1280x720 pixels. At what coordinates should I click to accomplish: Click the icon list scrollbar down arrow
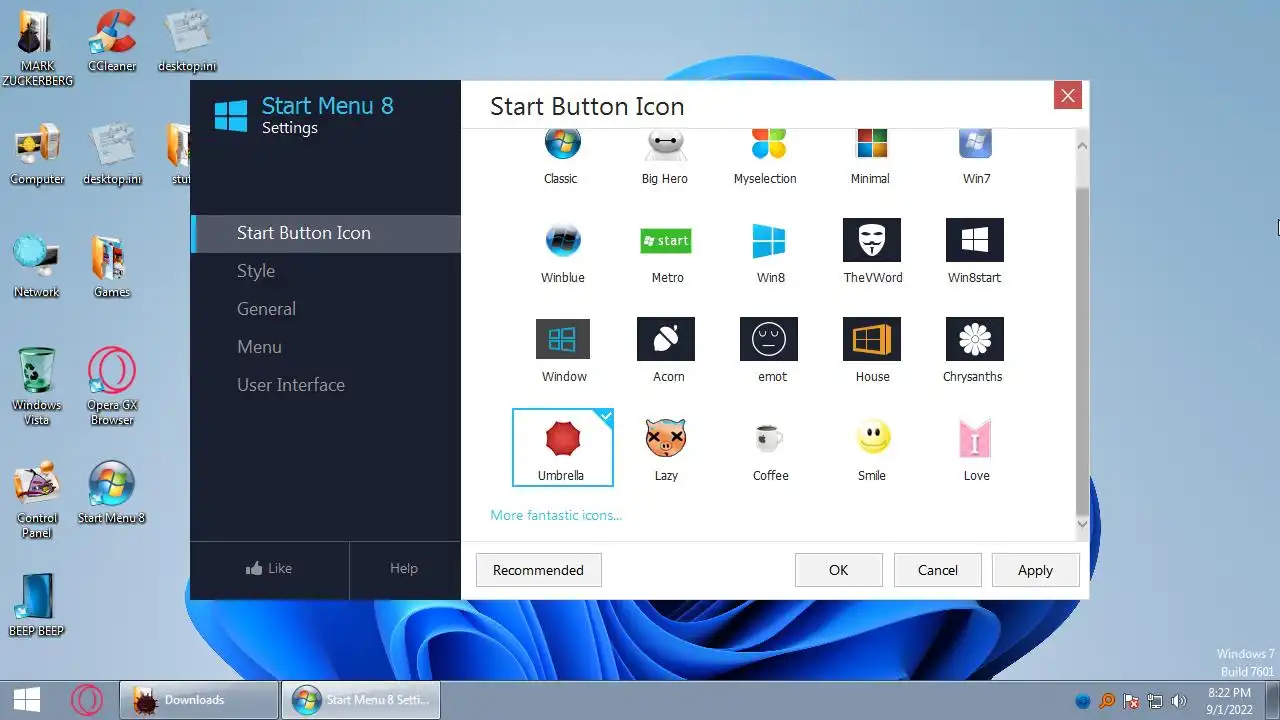1081,524
